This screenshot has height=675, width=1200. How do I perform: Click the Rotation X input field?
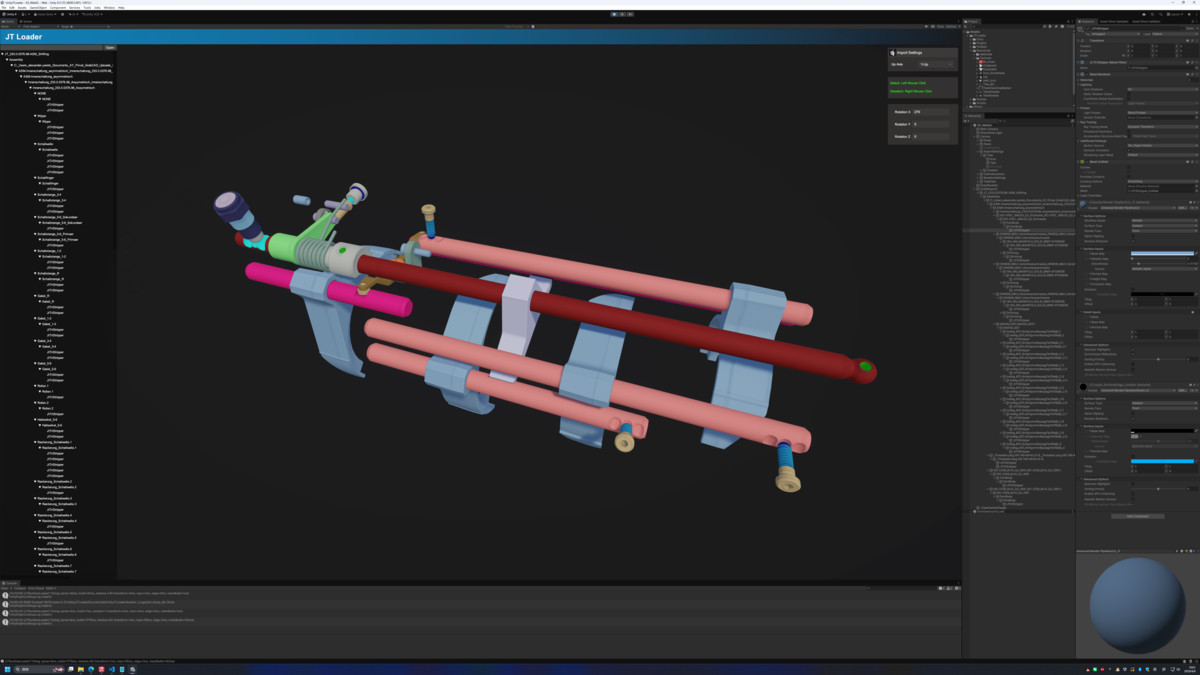(931, 112)
